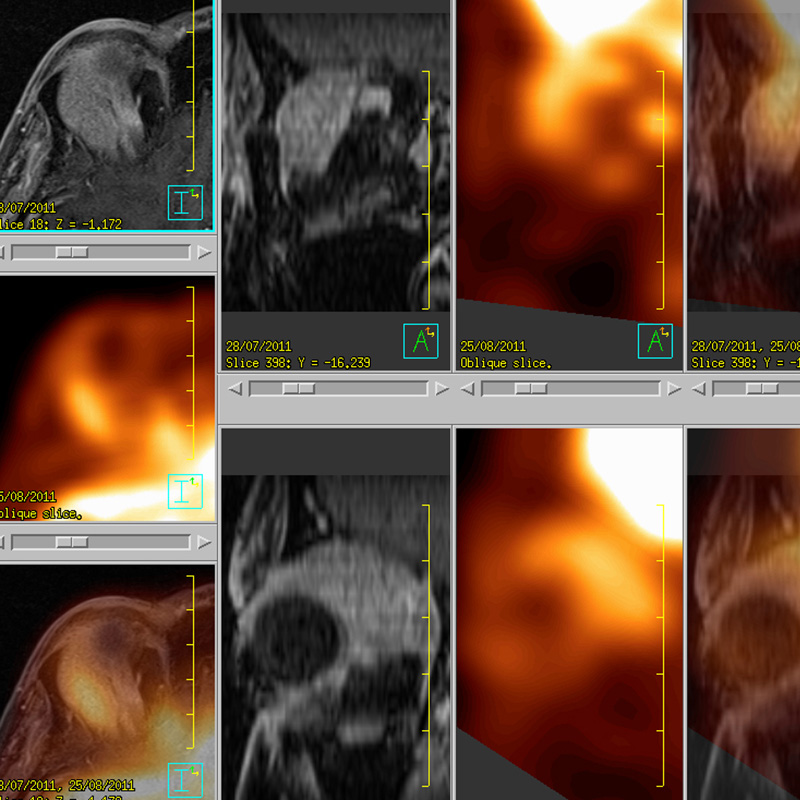Click the '28/07/2011, 25/08' label in far-right view
Viewport: 800px width, 800px height.
pyautogui.click(x=745, y=346)
